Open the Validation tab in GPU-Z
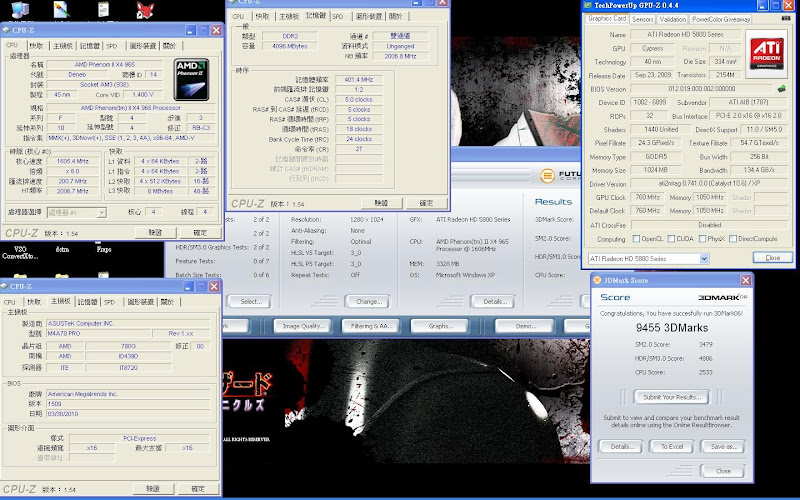This screenshot has height=500, width=800. click(672, 19)
